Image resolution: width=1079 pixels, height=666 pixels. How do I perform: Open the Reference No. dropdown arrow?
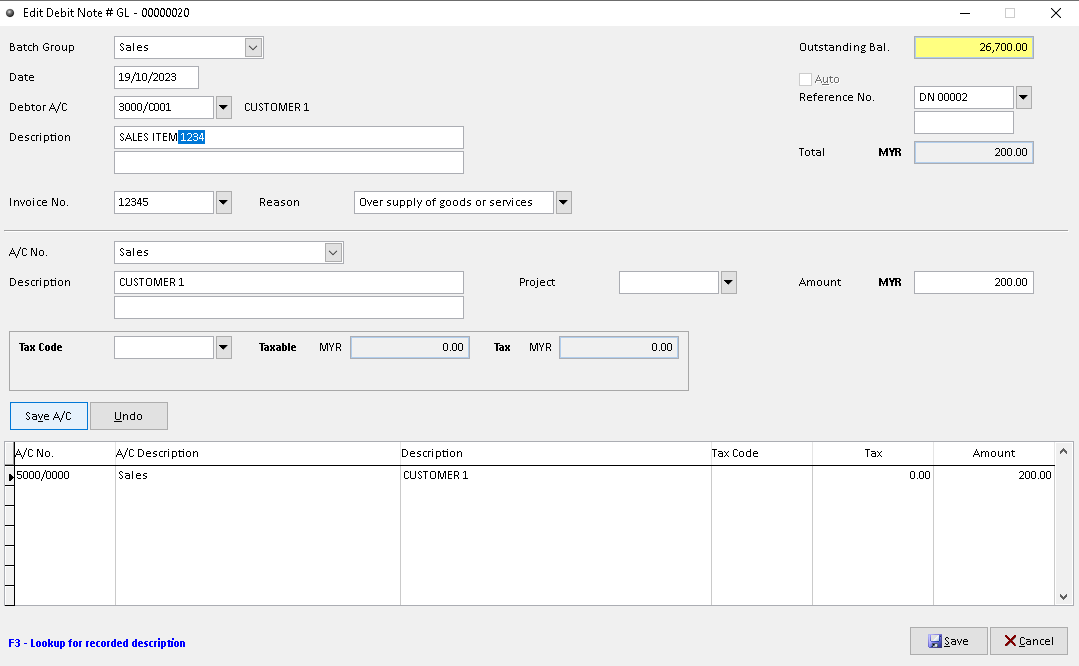(1023, 97)
